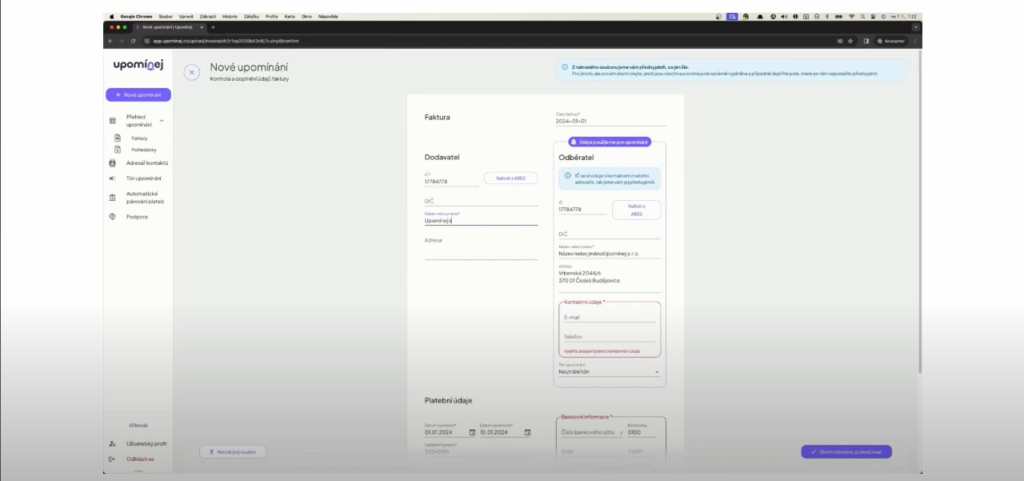Click the purple Nové upomínání button
1024x481 pixels.
coord(138,95)
